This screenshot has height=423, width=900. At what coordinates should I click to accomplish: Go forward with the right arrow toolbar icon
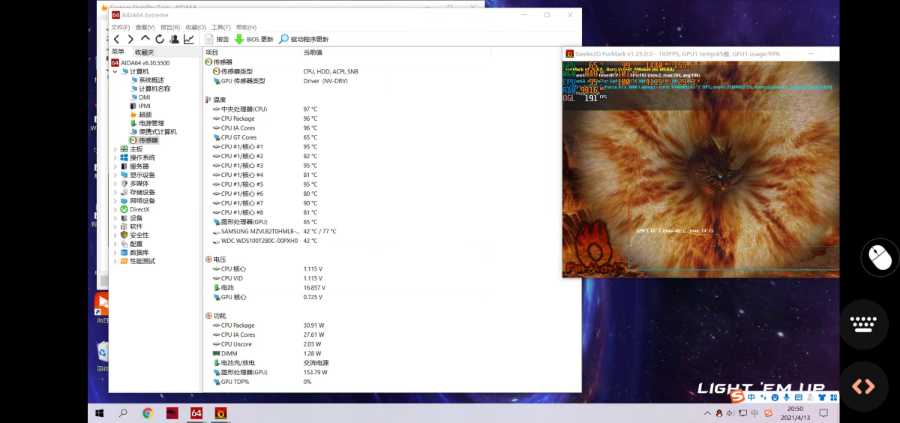[130, 39]
